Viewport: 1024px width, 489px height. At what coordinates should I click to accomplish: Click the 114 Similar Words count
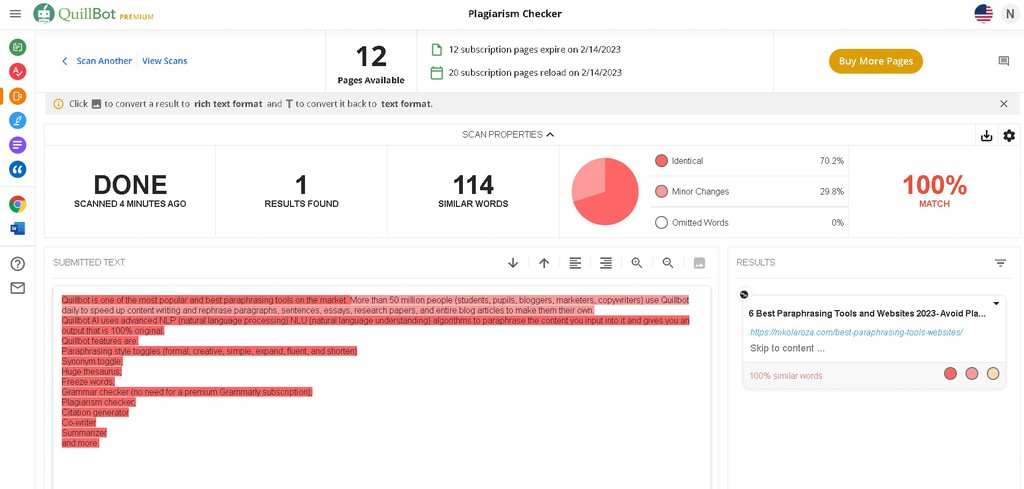473,191
